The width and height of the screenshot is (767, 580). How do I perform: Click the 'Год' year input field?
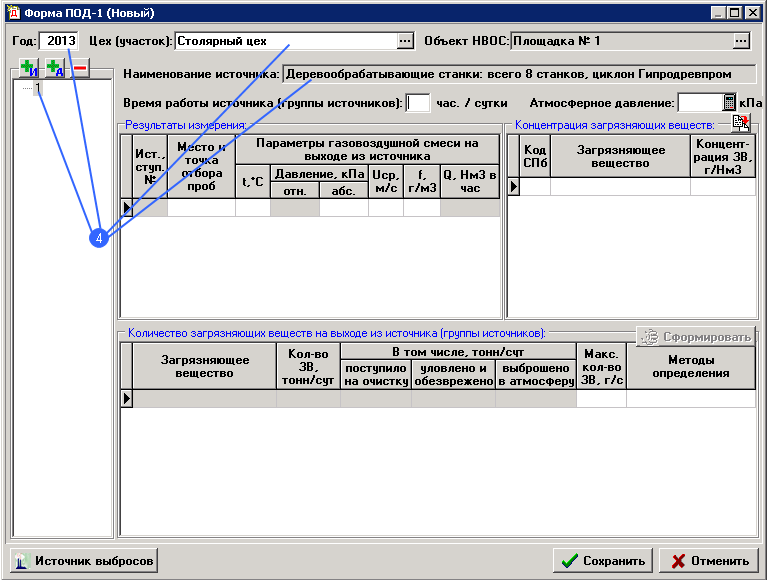[x=60, y=41]
